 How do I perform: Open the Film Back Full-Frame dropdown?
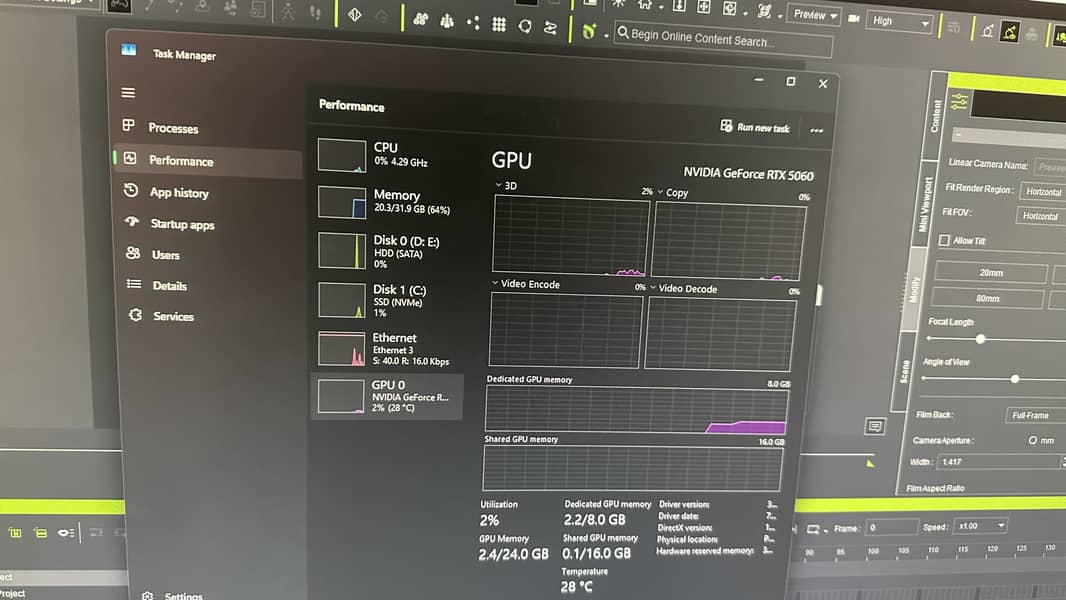pyautogui.click(x=1035, y=415)
